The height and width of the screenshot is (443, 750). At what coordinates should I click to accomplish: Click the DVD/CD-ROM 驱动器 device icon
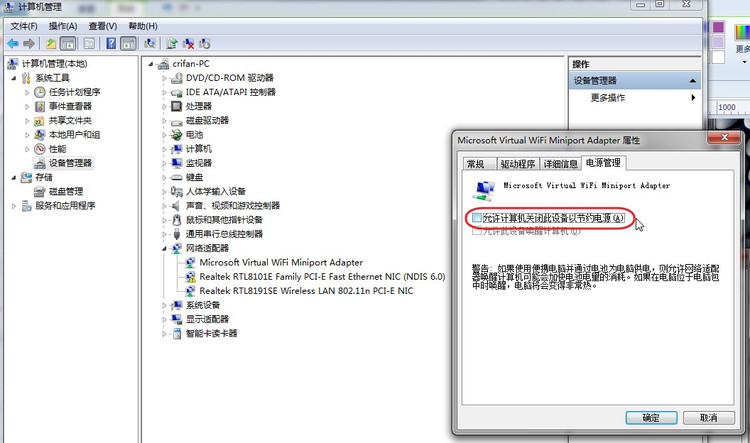(176, 78)
